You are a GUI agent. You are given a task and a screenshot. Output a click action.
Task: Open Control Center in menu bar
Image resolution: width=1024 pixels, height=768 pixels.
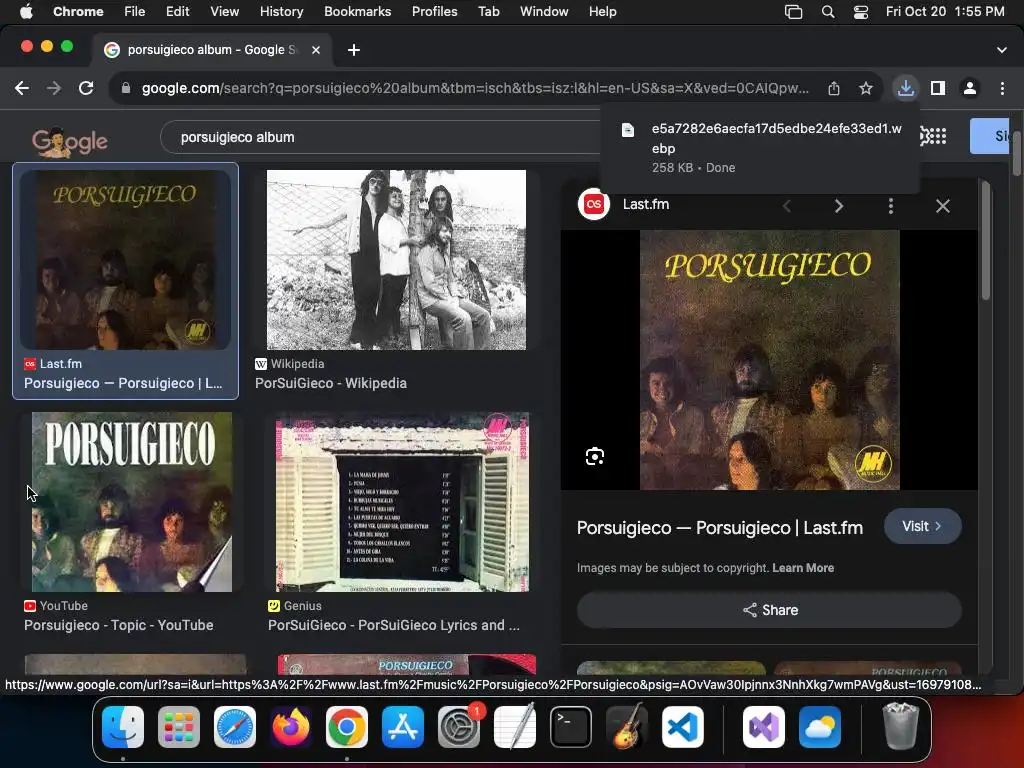861,12
